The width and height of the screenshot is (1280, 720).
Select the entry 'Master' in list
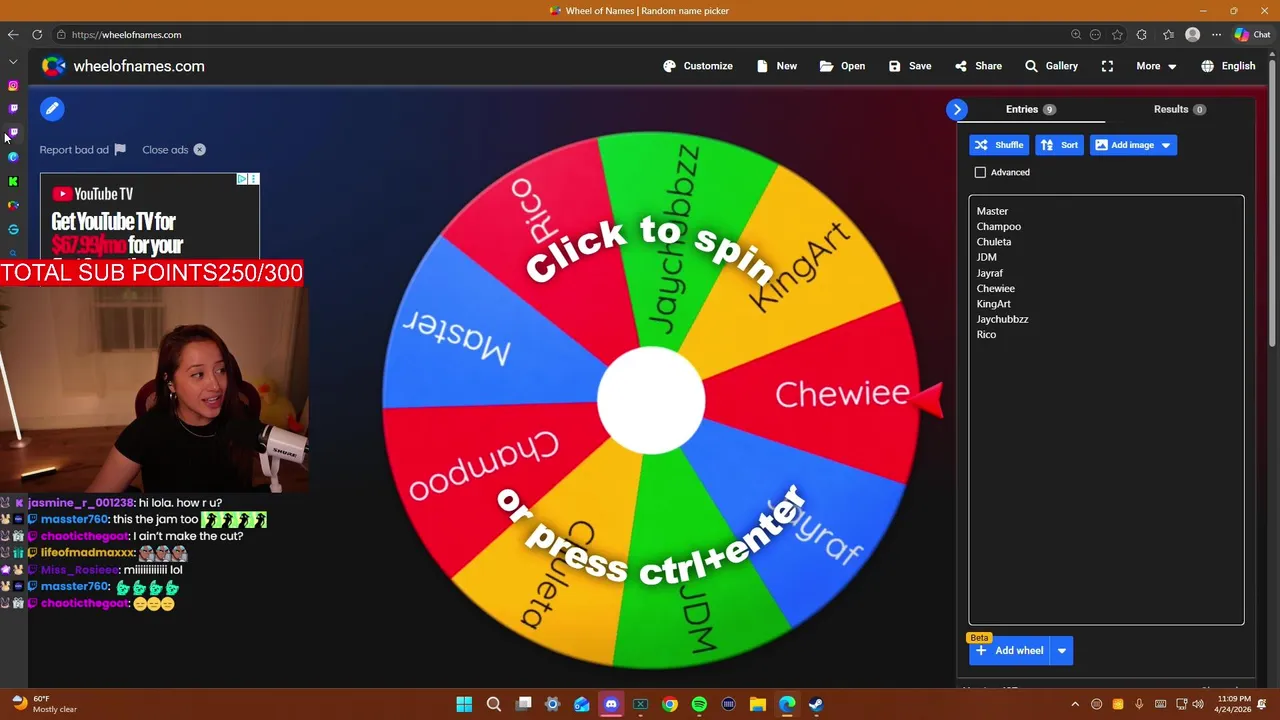pos(992,211)
